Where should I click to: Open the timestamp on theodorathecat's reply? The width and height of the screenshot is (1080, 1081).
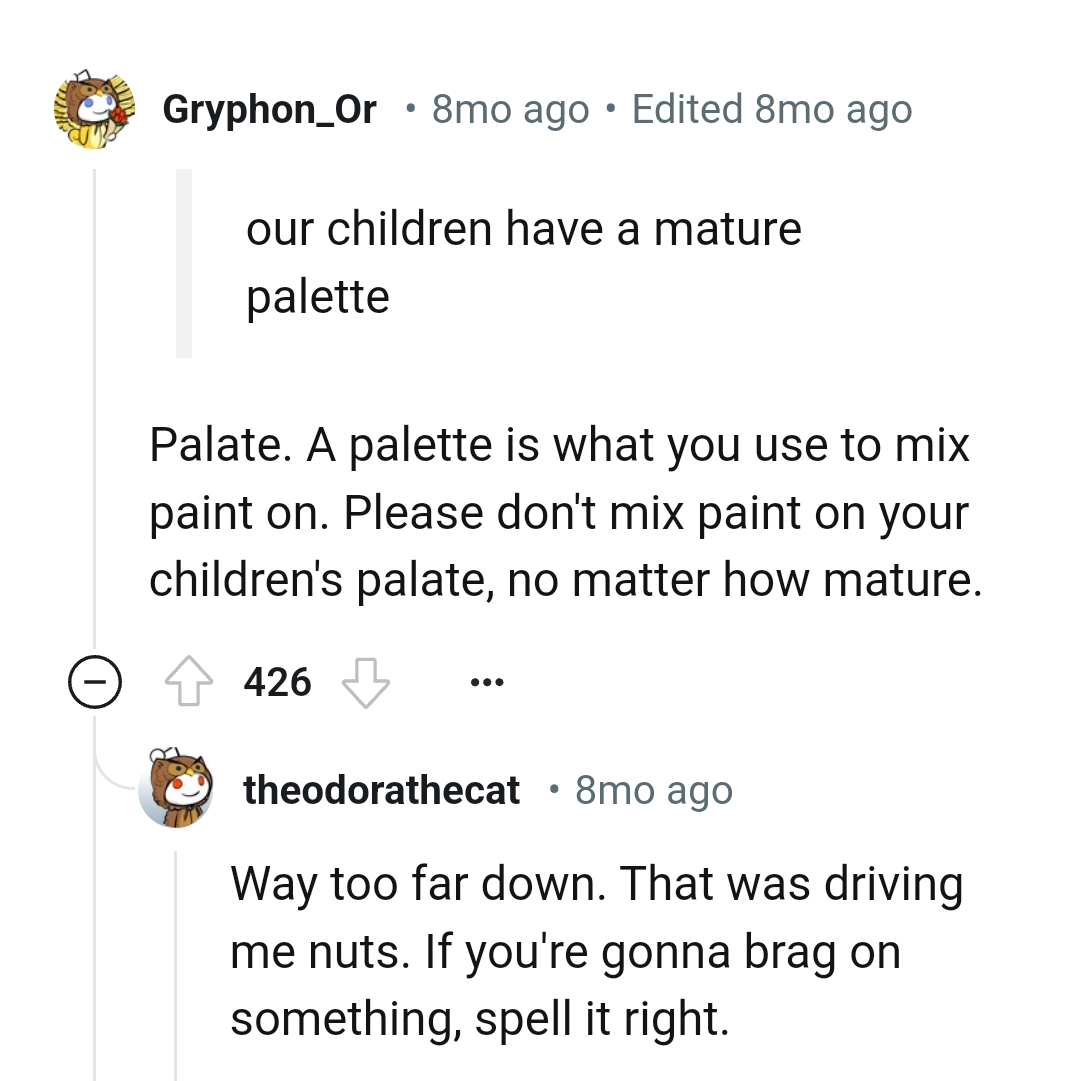[x=654, y=790]
